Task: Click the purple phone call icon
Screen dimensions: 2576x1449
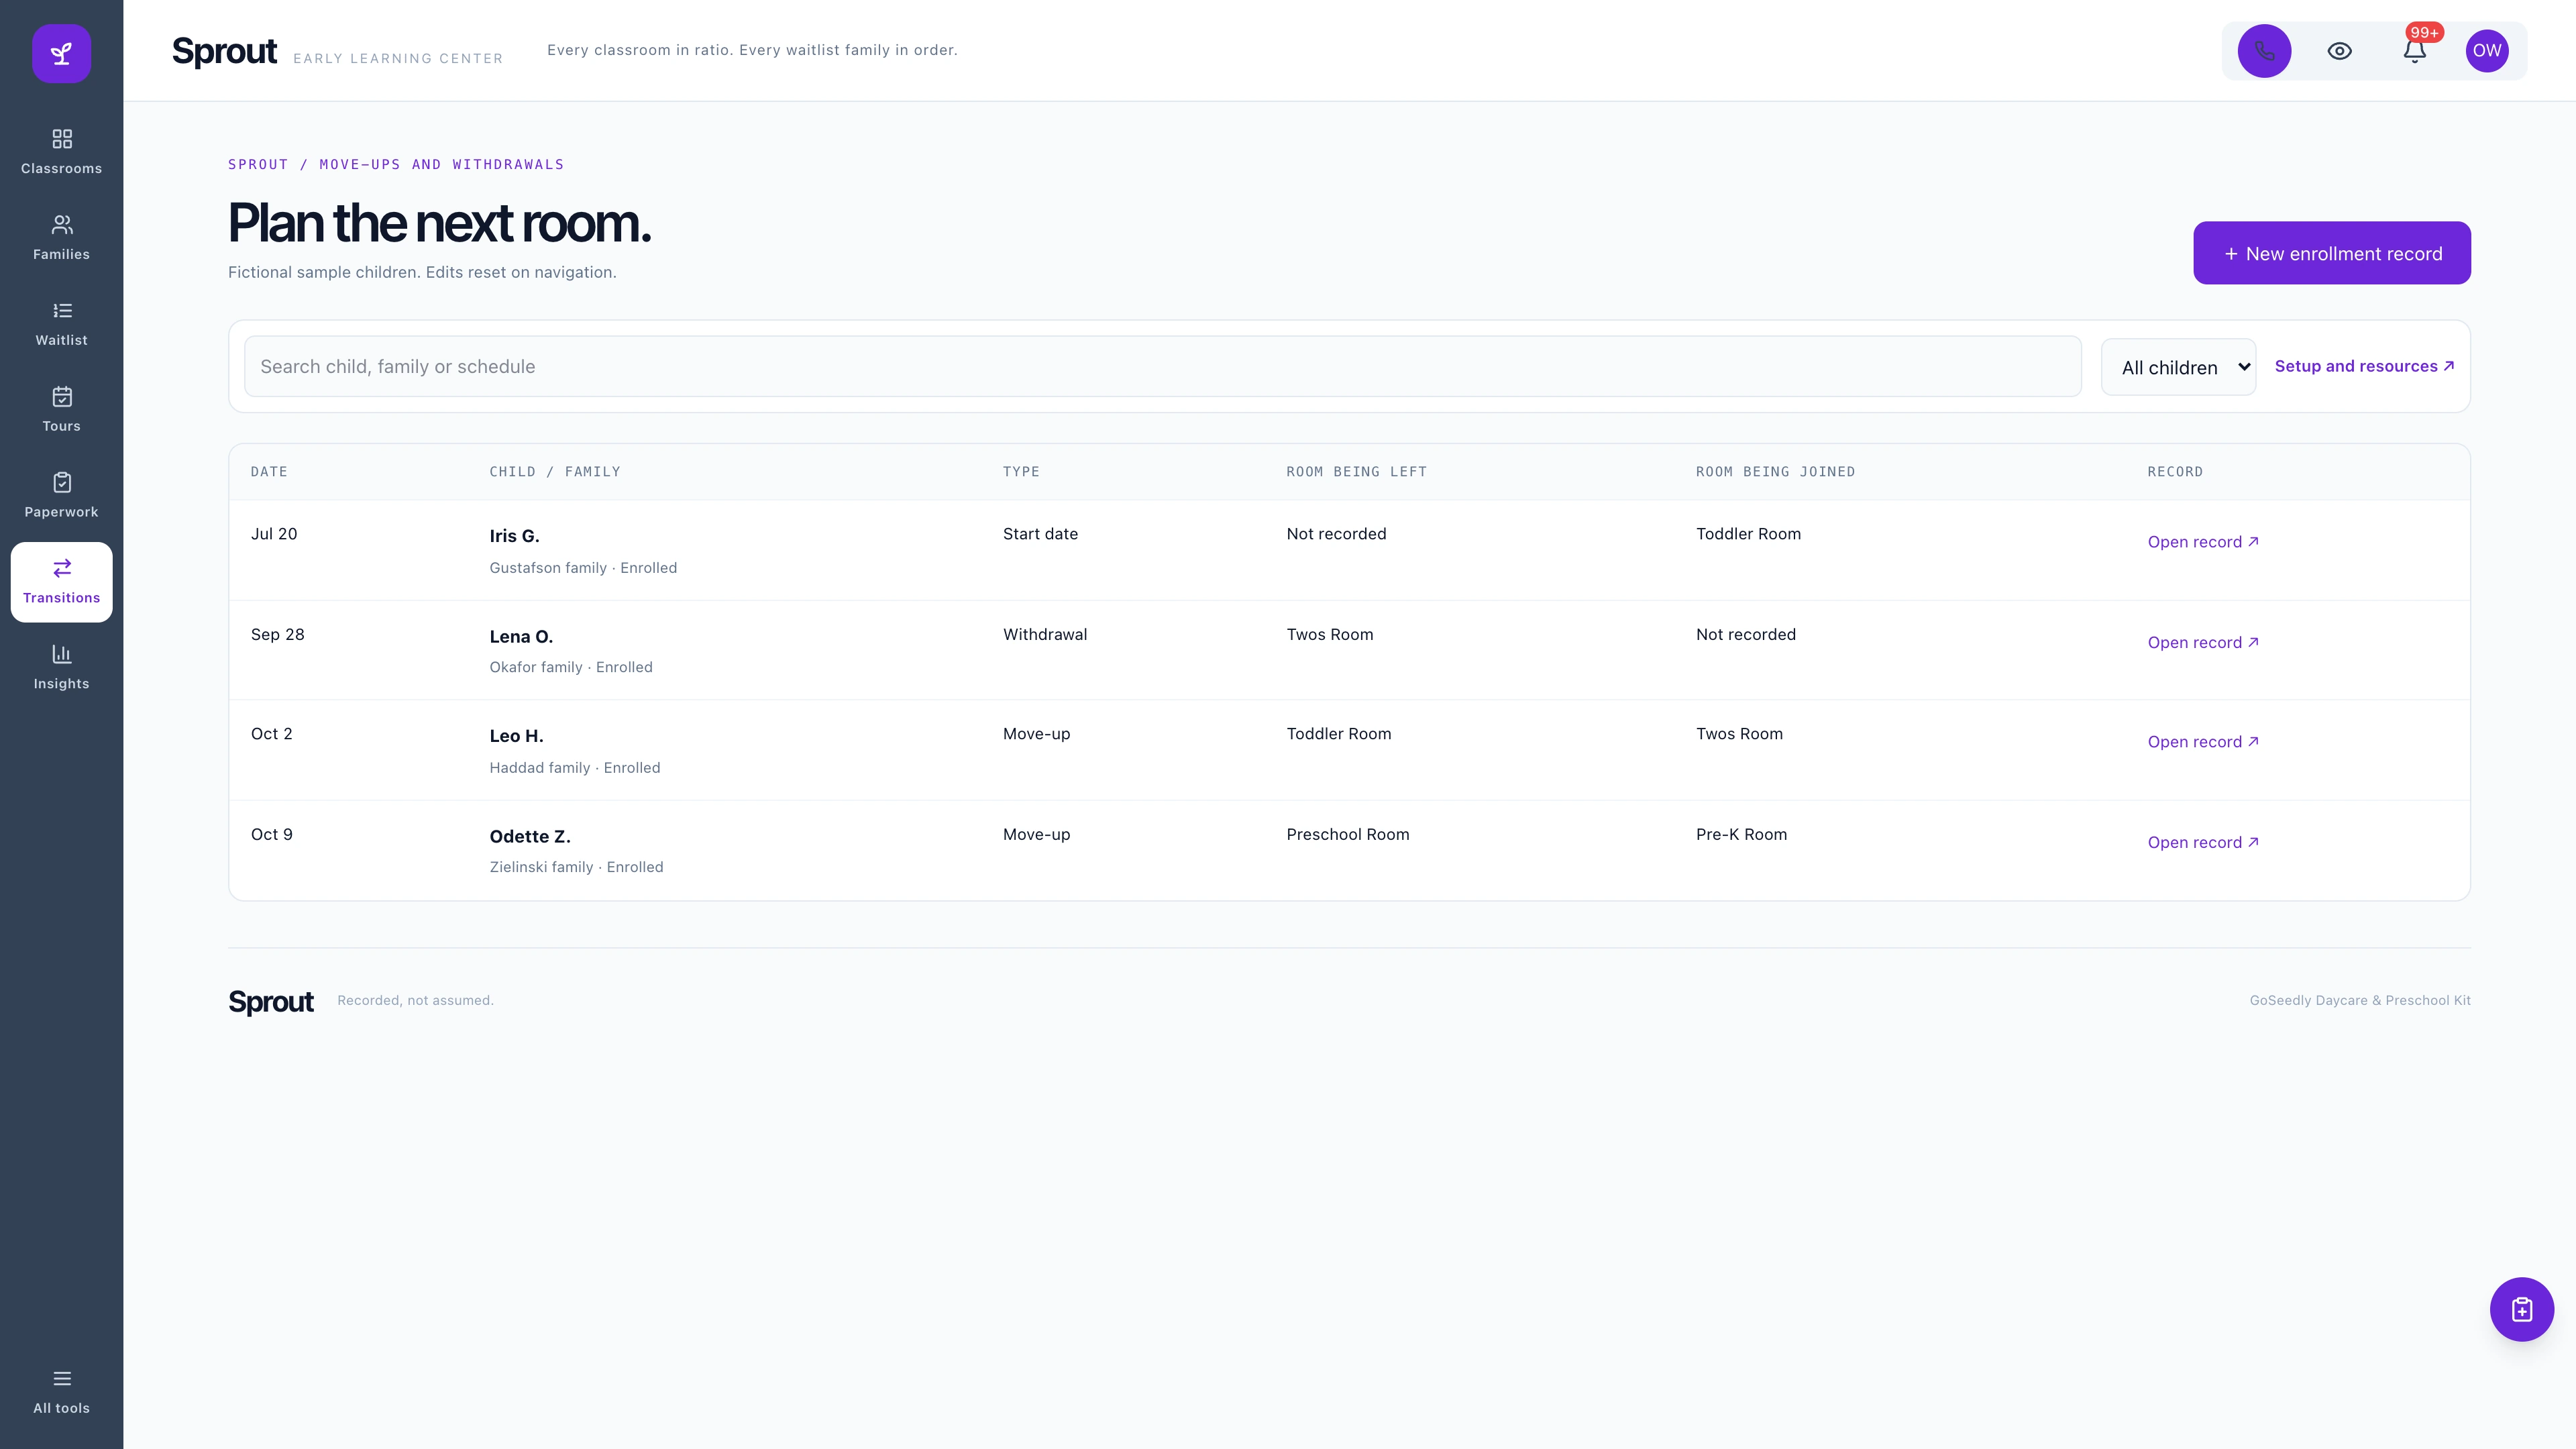Action: point(2264,51)
